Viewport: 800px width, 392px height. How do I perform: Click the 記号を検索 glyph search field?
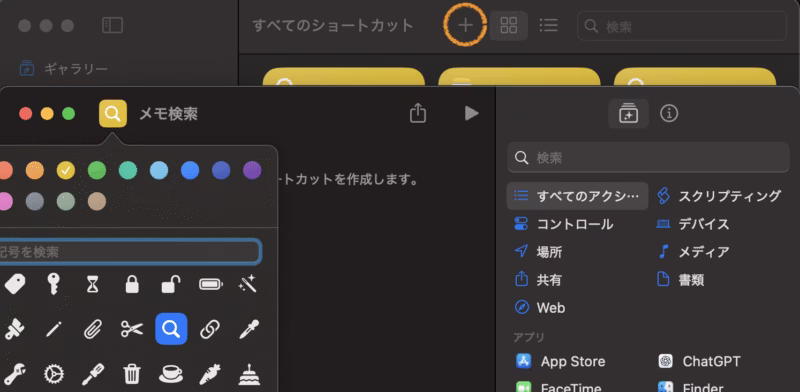129,251
